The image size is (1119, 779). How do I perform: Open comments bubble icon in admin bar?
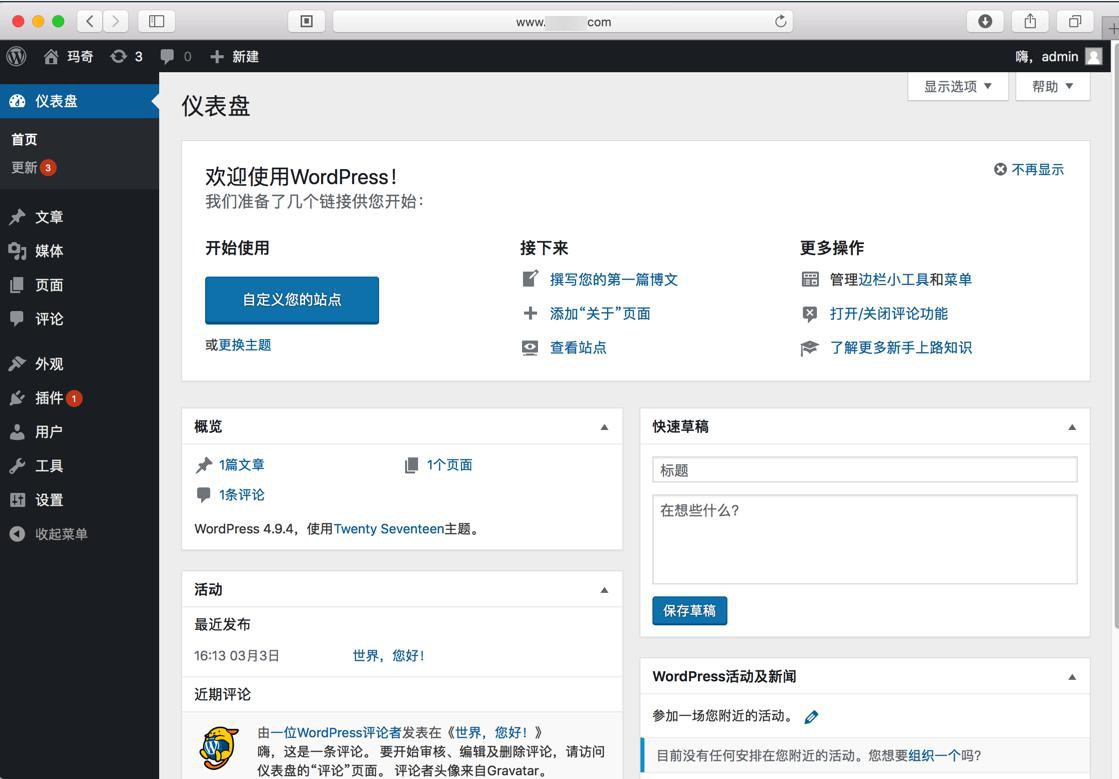167,56
